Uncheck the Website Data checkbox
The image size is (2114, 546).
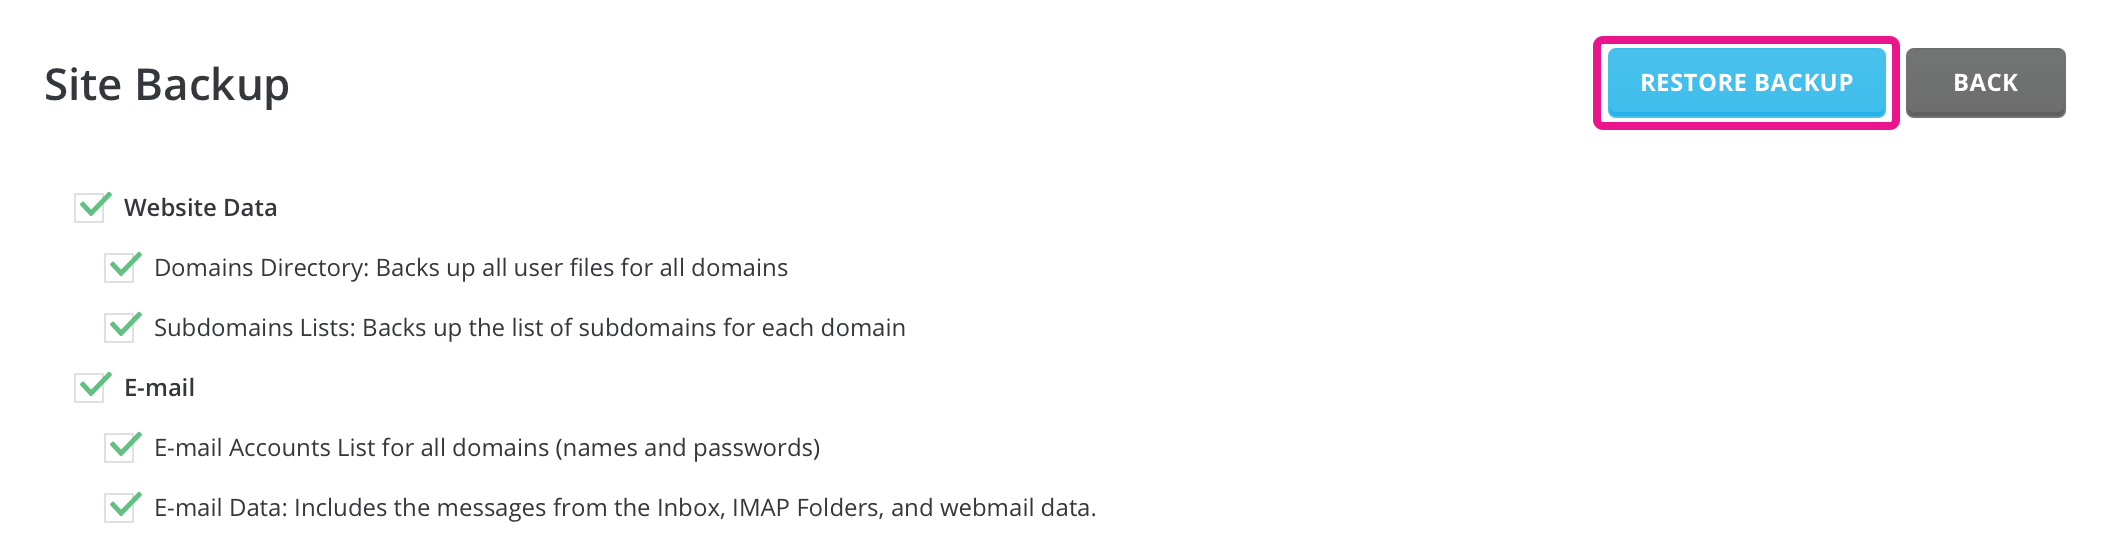coord(91,208)
